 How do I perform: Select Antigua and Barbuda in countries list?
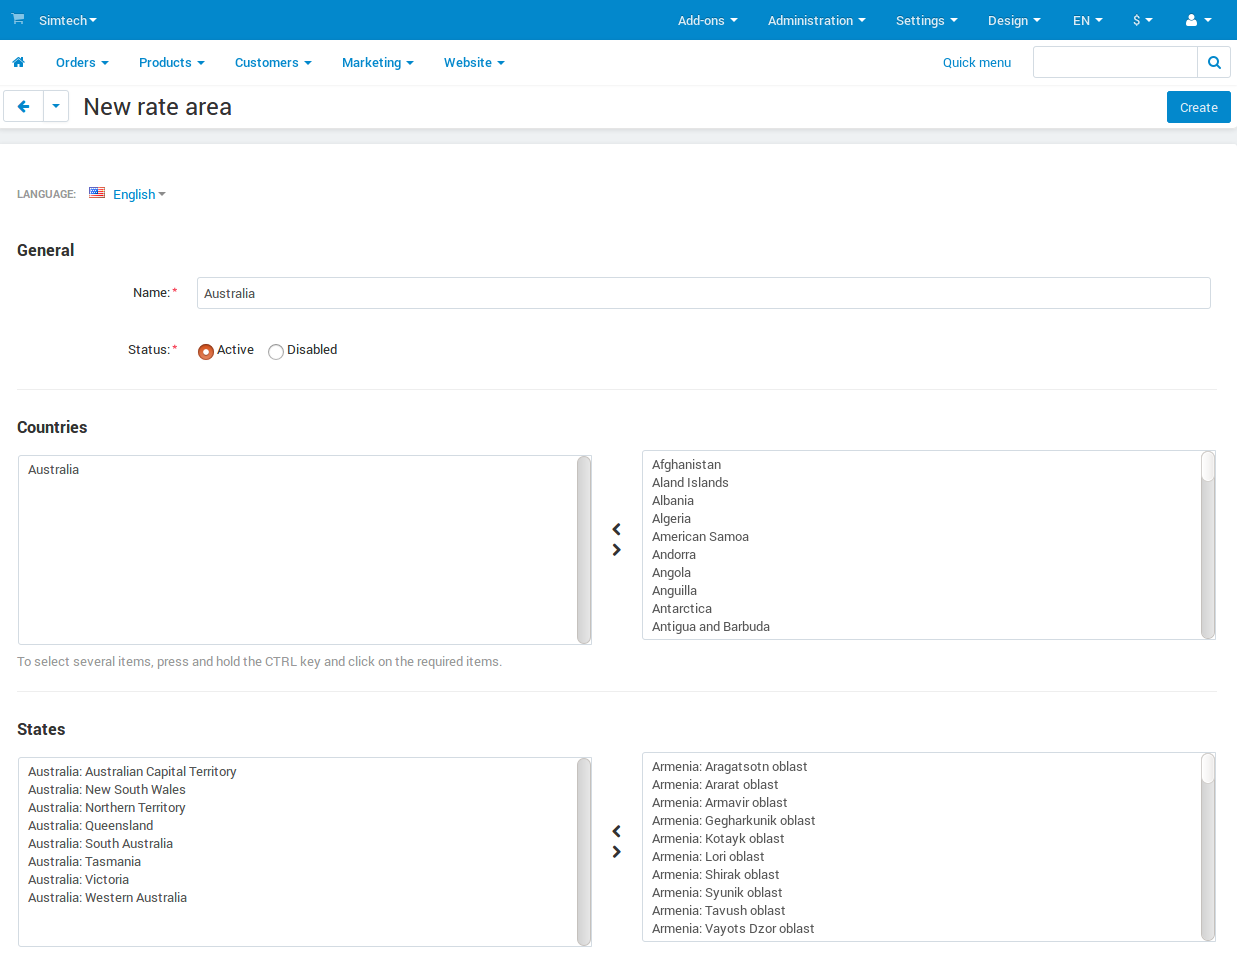711,626
